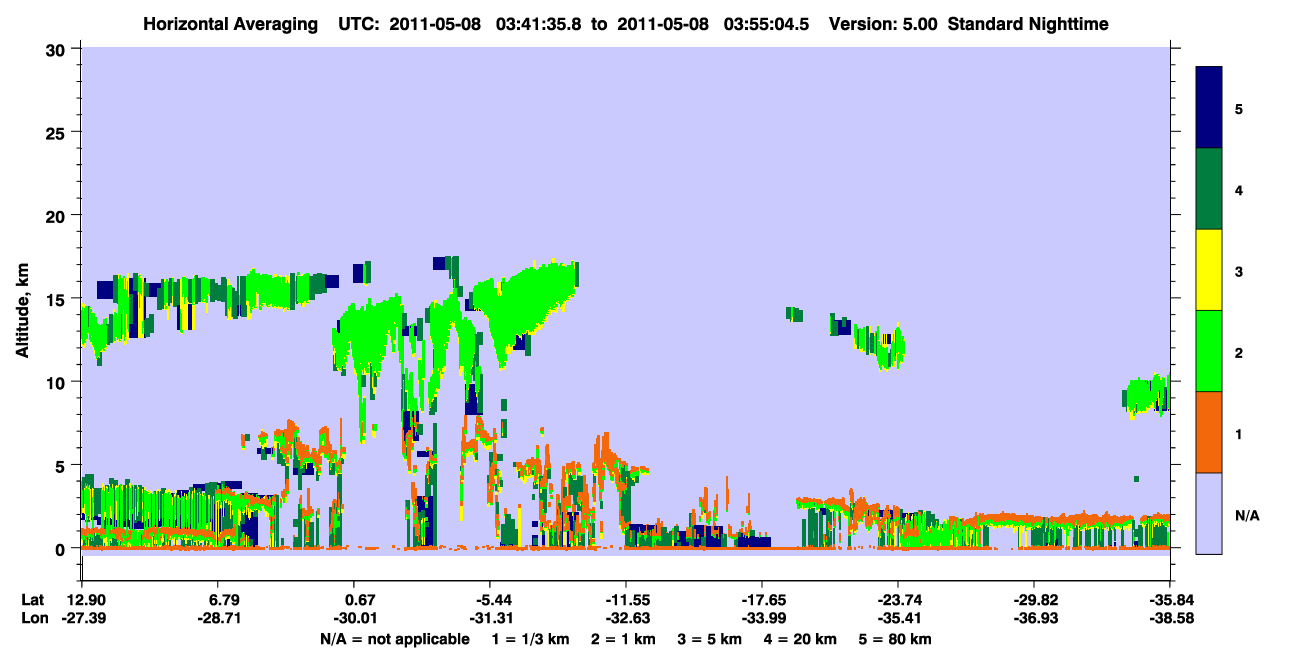Click the colorbar label 'N/A'
Screen dimensions: 1300x667
(1247, 515)
